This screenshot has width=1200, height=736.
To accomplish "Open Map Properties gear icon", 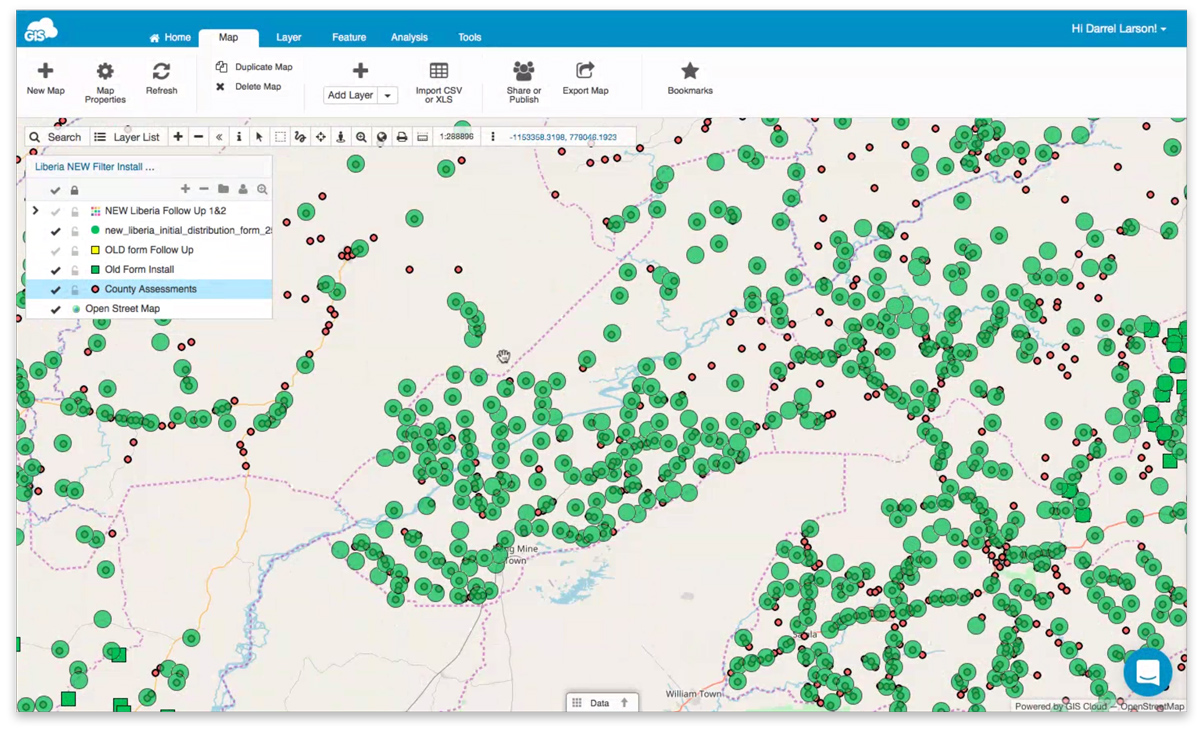I will tap(105, 72).
